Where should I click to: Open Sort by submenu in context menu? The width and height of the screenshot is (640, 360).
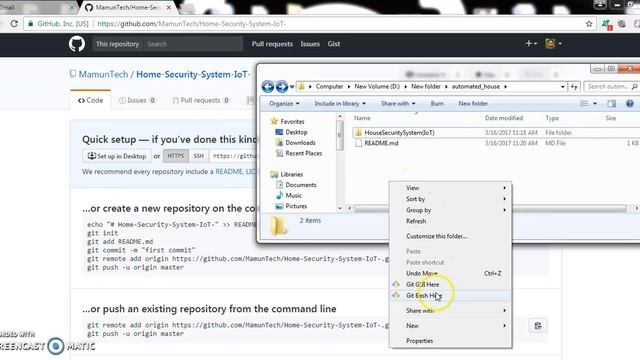coord(450,199)
